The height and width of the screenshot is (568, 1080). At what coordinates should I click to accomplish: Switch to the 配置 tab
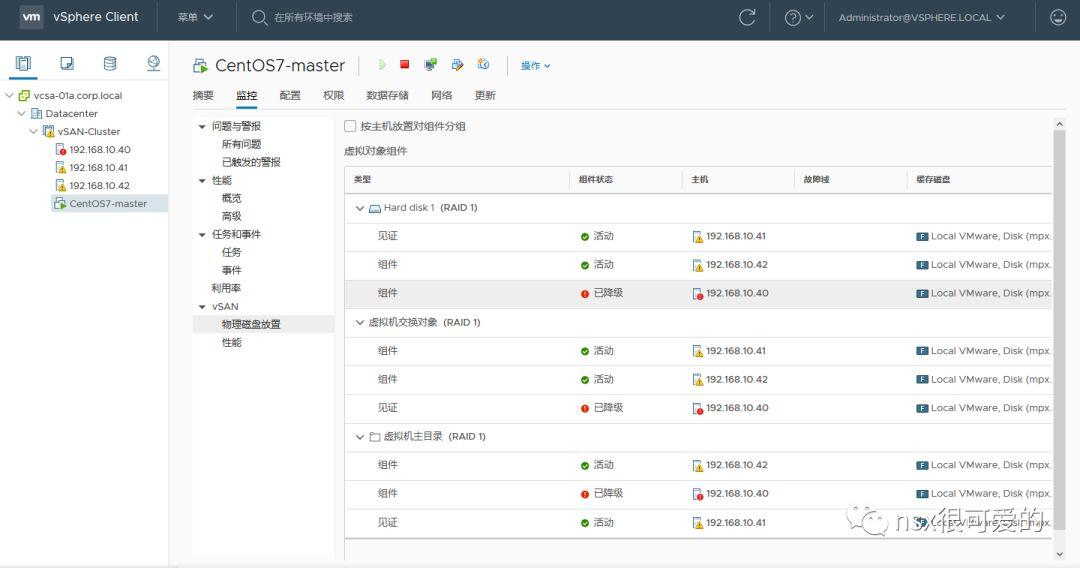290,96
